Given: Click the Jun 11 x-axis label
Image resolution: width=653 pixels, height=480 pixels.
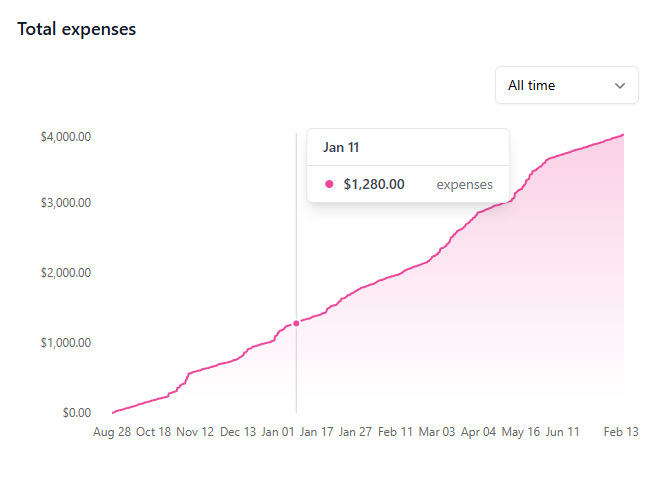Looking at the screenshot, I should coord(563,432).
